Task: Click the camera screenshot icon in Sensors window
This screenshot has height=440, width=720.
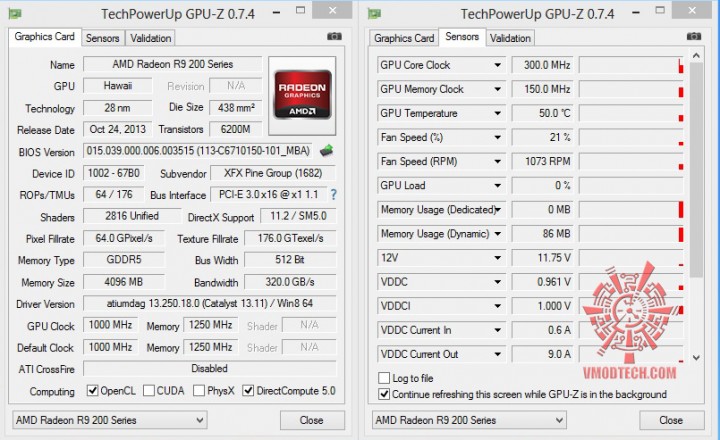Action: click(x=694, y=36)
